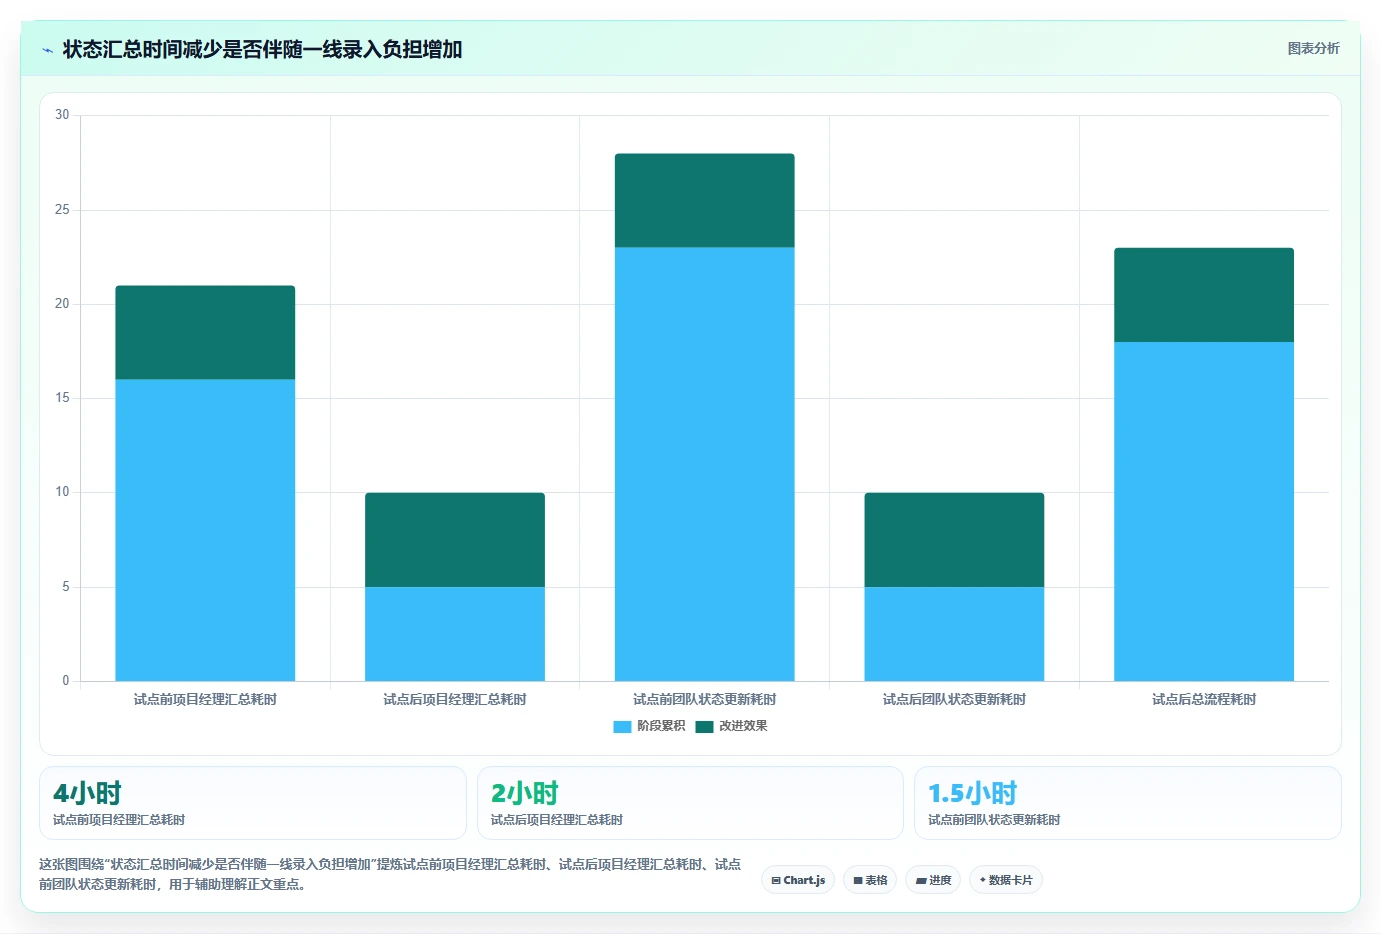The width and height of the screenshot is (1381, 934).
Task: Open the 1.5小时 data card
Action: 1128,803
